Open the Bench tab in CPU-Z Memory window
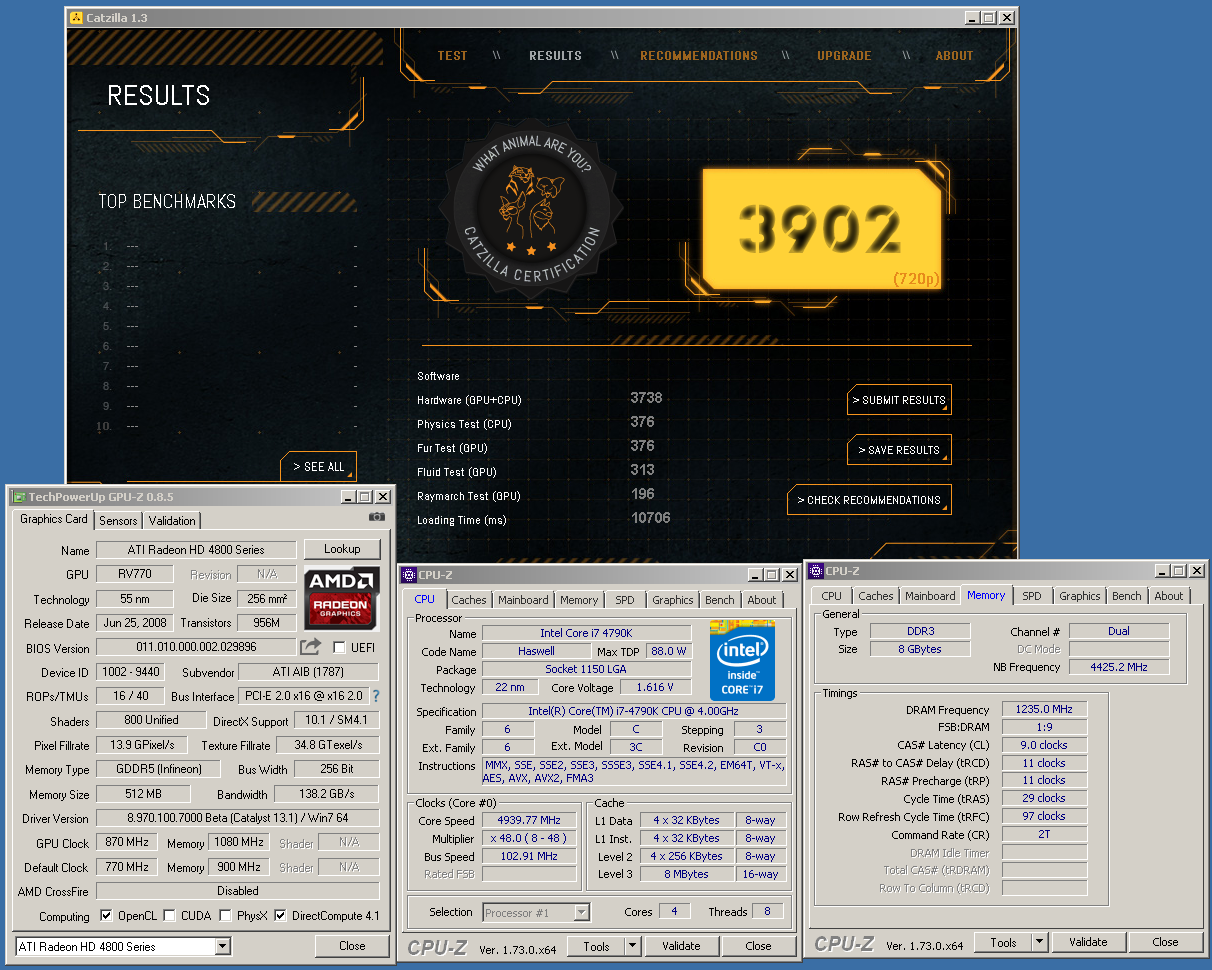Viewport: 1212px width, 970px height. point(1126,596)
